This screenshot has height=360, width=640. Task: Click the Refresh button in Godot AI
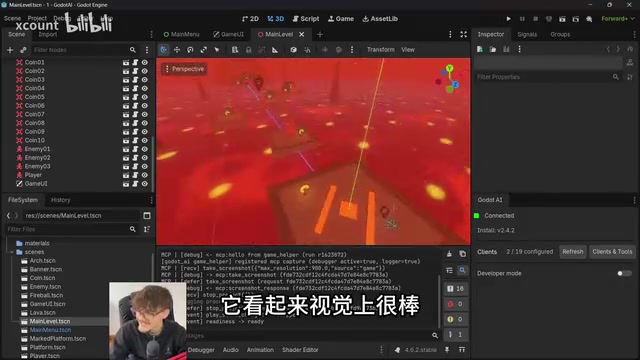pos(573,252)
